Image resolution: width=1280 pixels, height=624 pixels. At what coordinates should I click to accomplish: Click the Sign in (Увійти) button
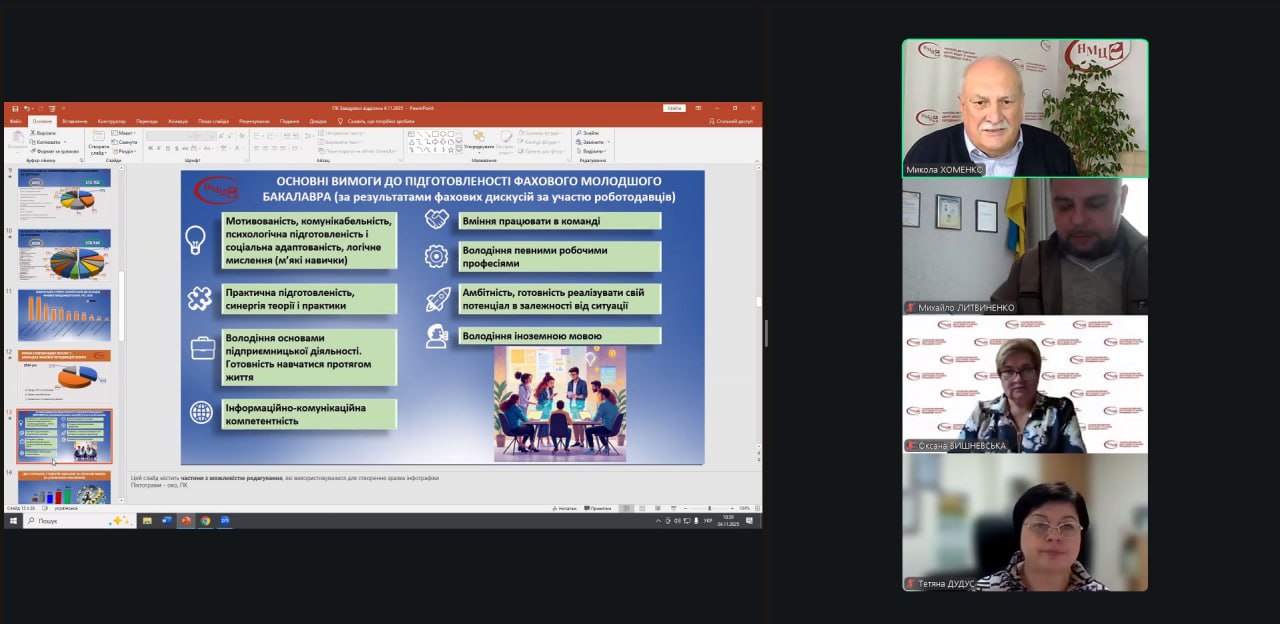[x=674, y=108]
